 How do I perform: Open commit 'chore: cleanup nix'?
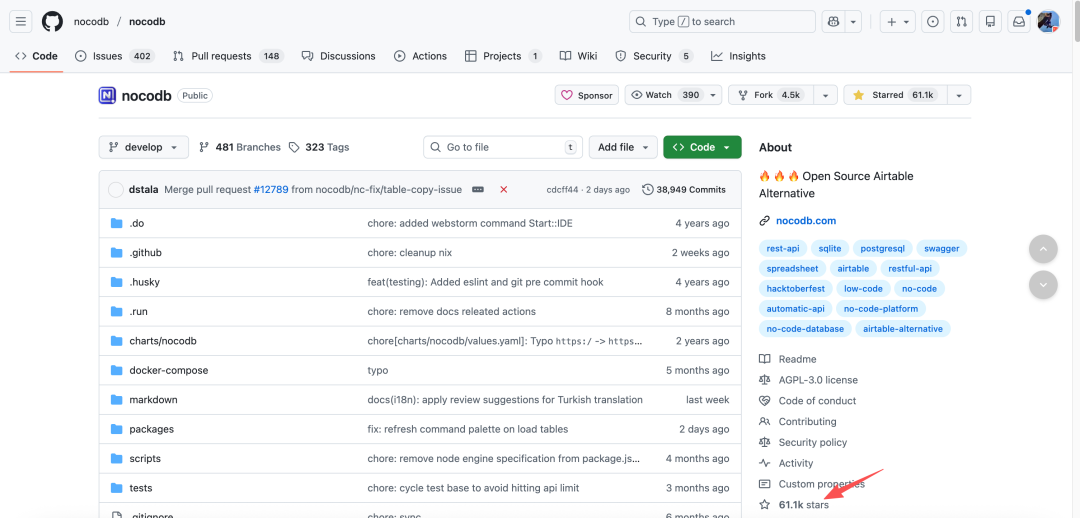(410, 253)
